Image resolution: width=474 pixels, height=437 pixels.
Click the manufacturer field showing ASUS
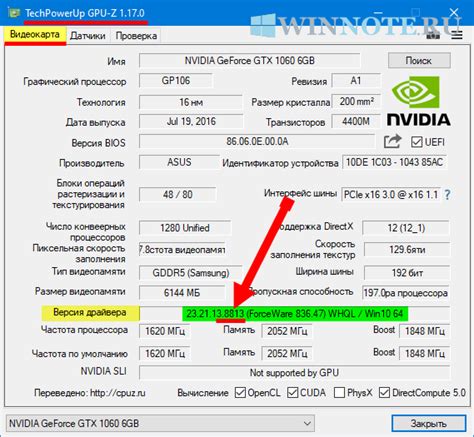coord(179,162)
